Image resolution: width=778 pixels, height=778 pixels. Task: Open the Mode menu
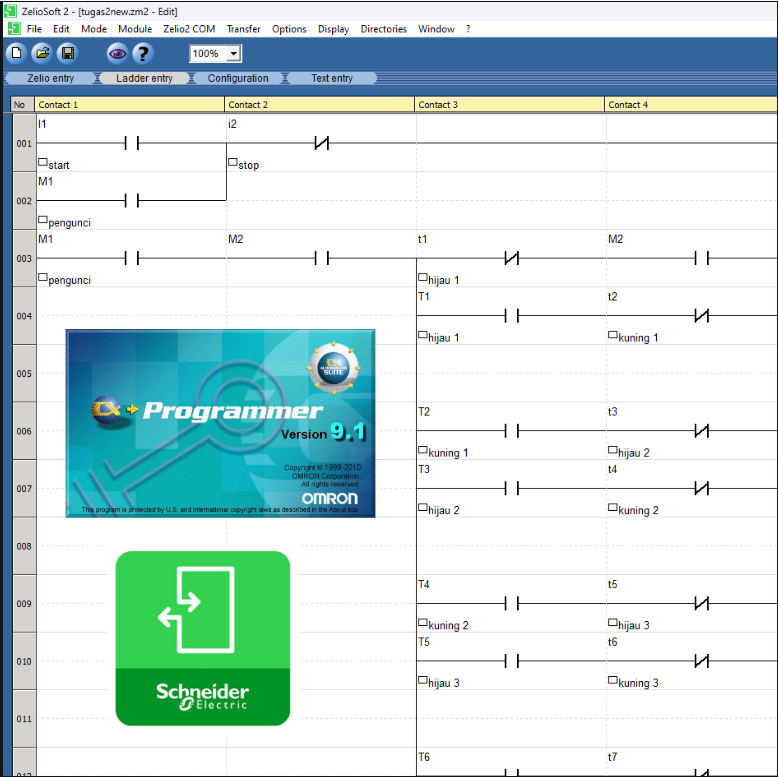pos(94,29)
